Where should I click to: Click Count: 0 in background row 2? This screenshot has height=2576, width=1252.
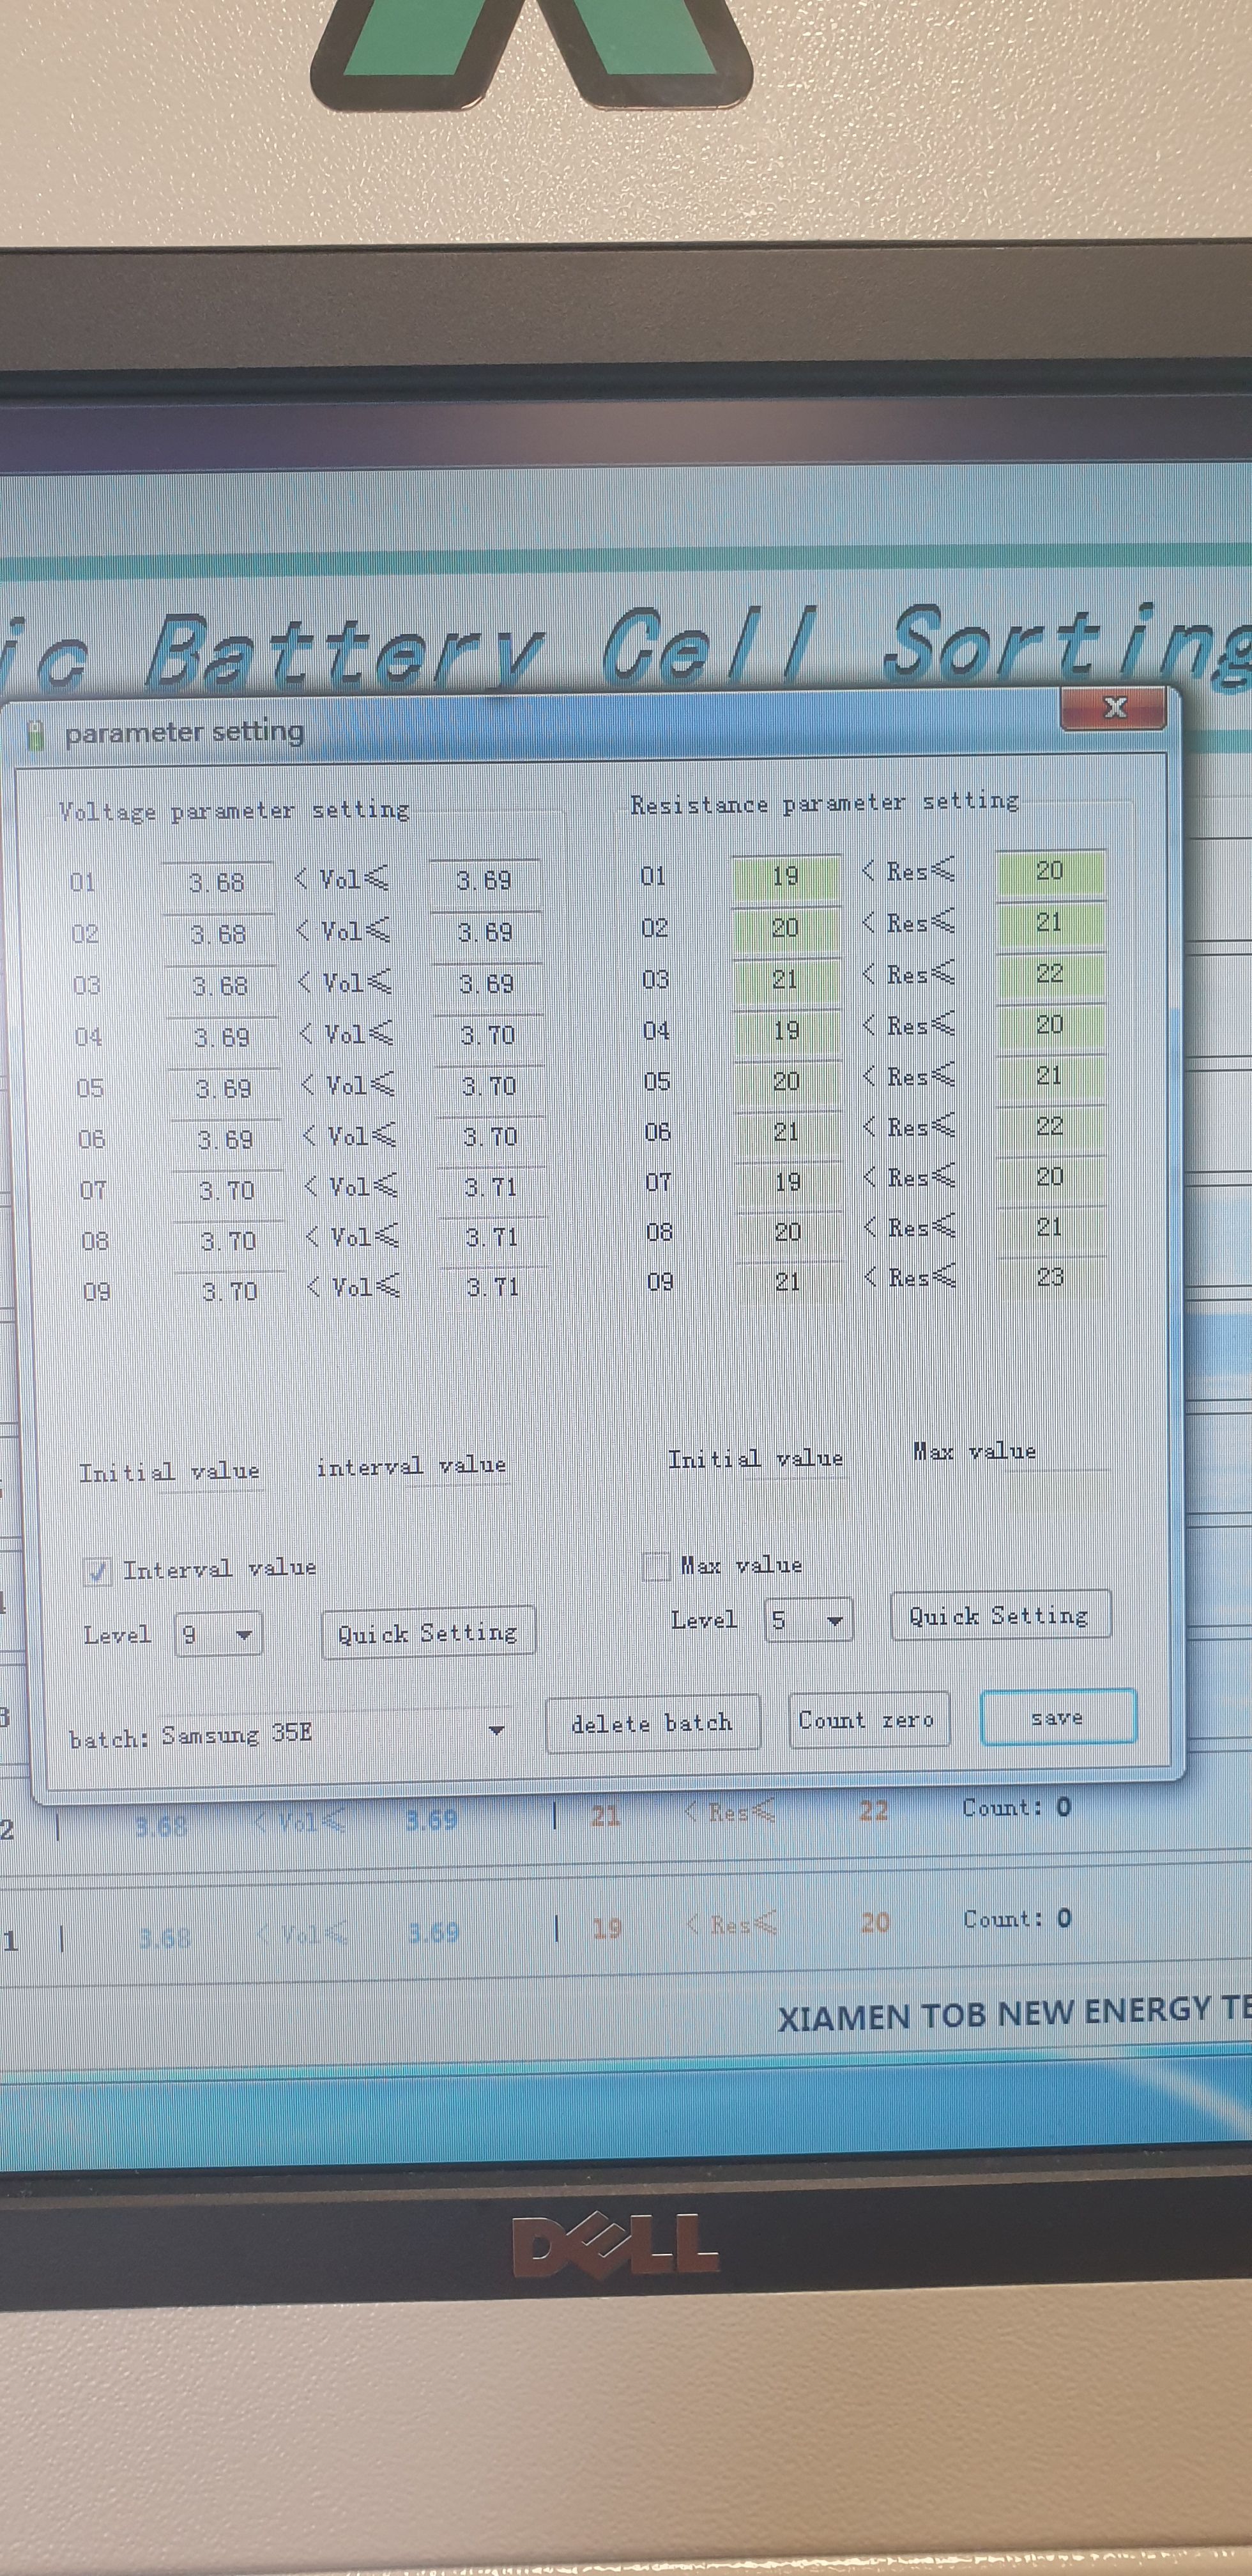coord(1017,1807)
